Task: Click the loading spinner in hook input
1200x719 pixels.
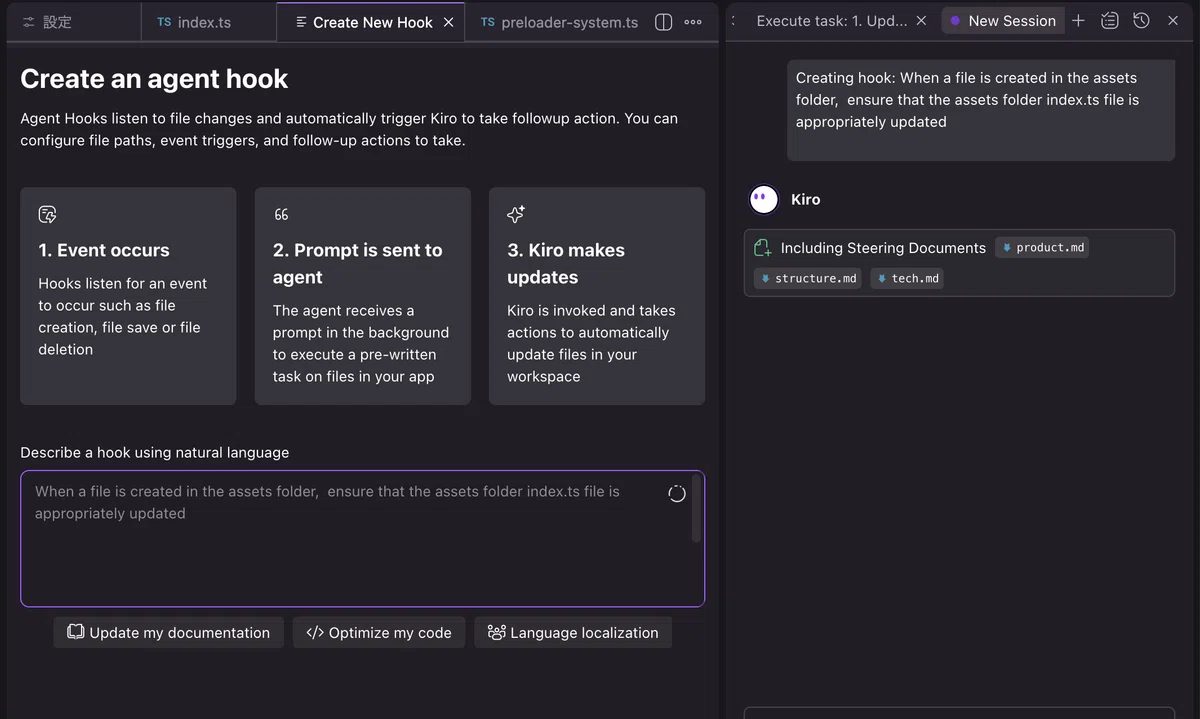Action: pos(677,493)
